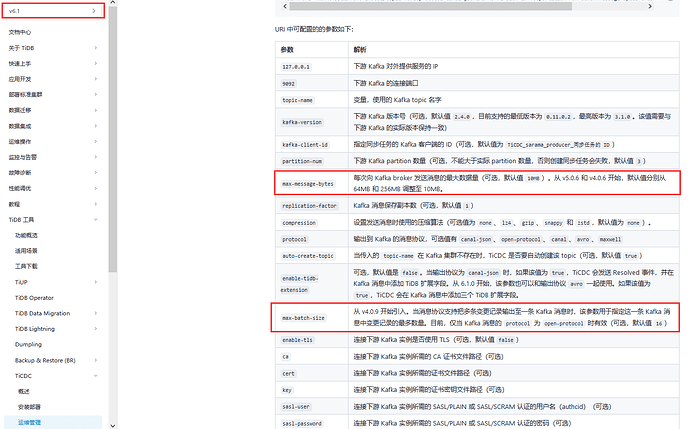Click the kafka-version parameter cell

coord(312,122)
